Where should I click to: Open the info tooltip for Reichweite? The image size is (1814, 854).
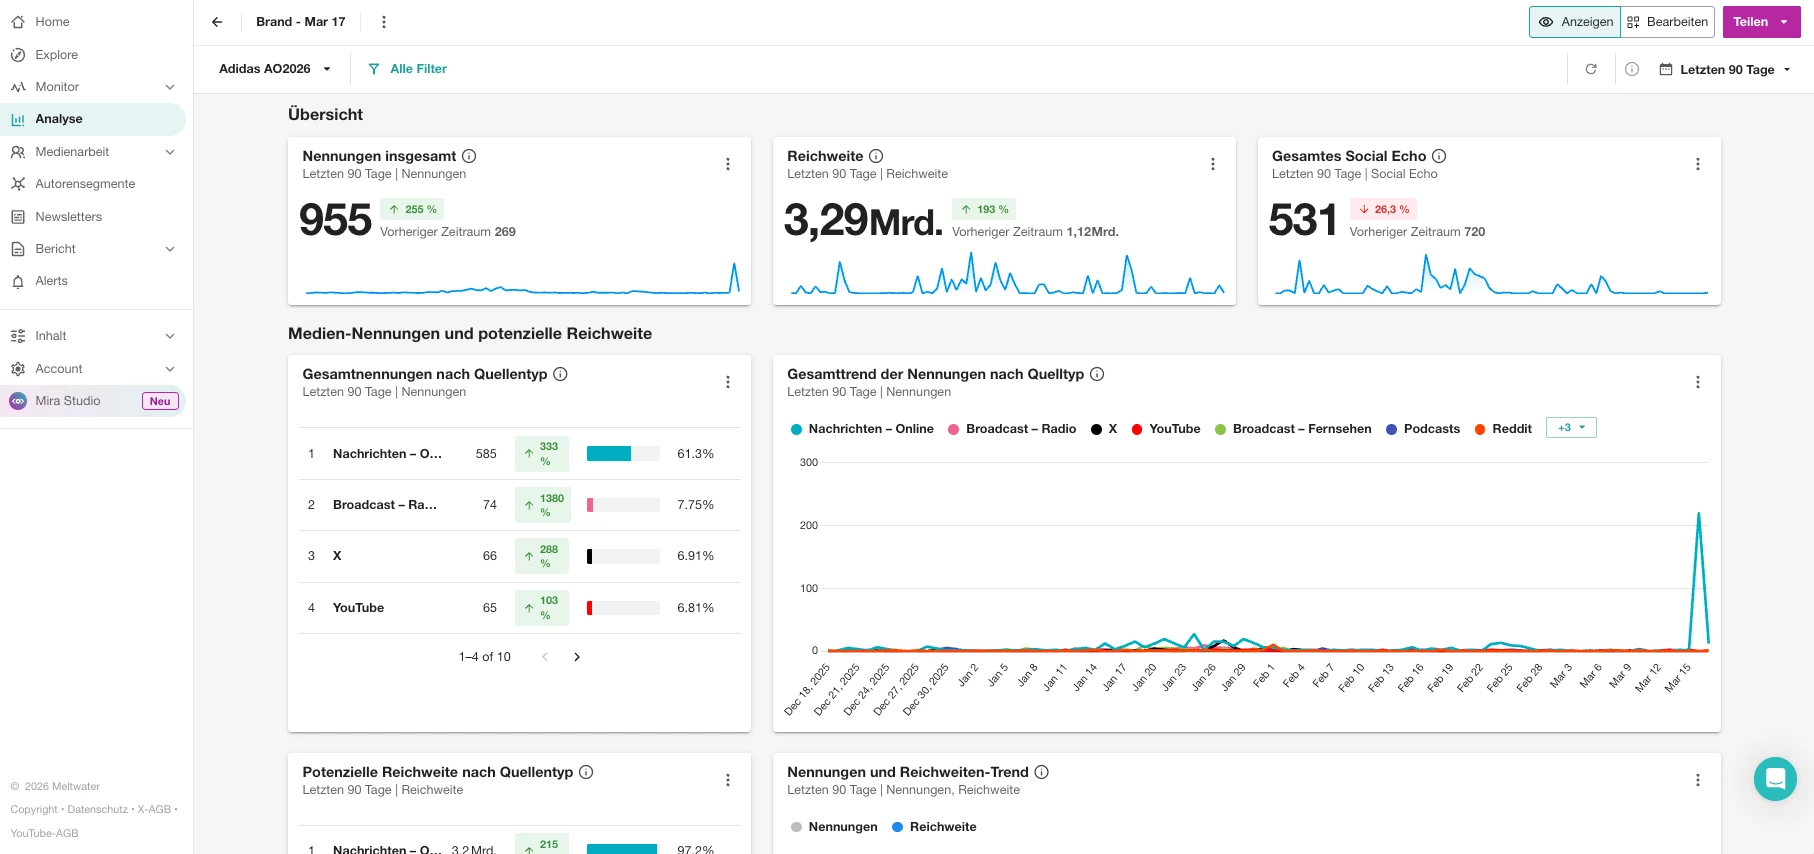[876, 156]
